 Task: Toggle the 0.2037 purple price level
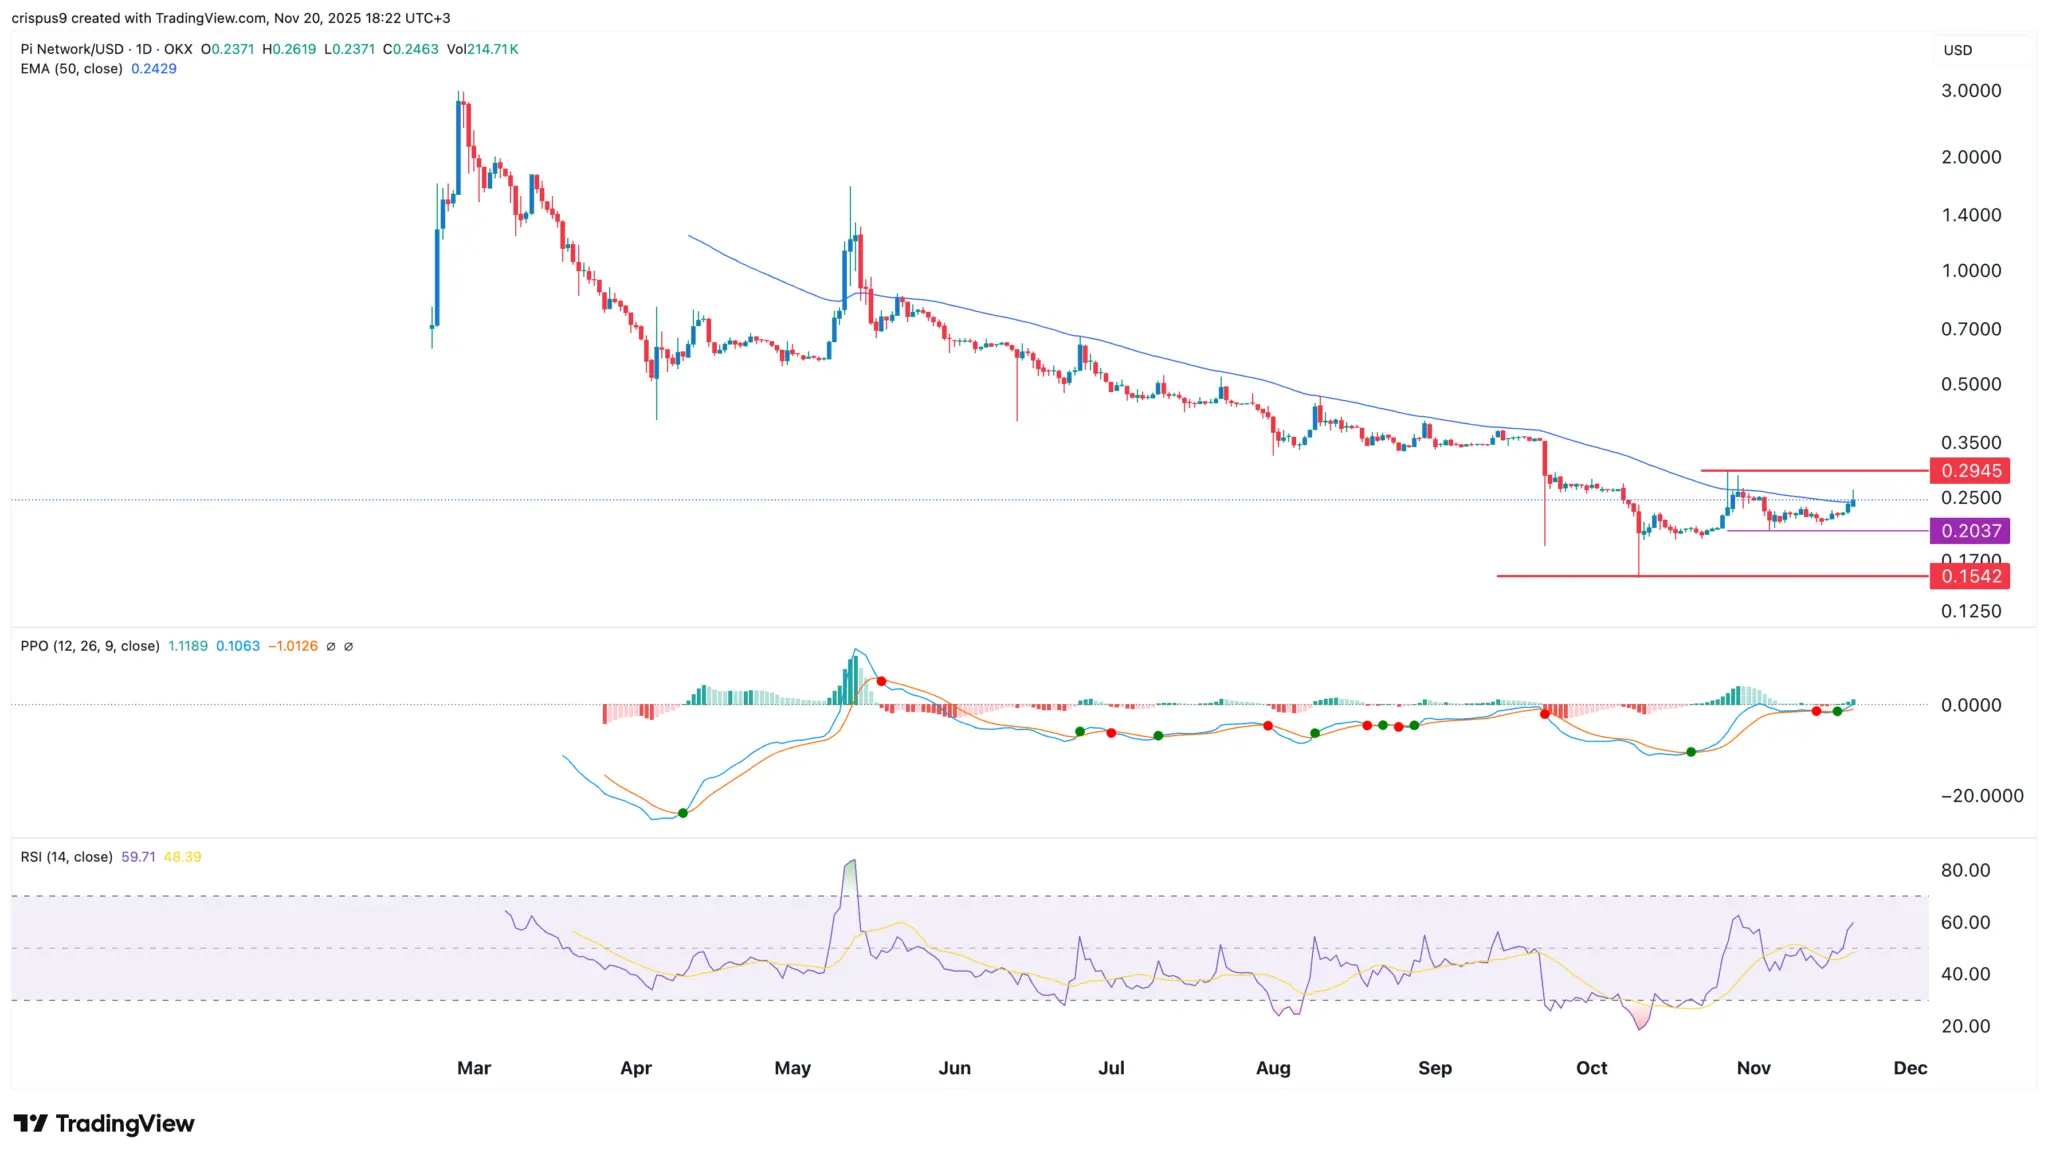click(x=1970, y=531)
